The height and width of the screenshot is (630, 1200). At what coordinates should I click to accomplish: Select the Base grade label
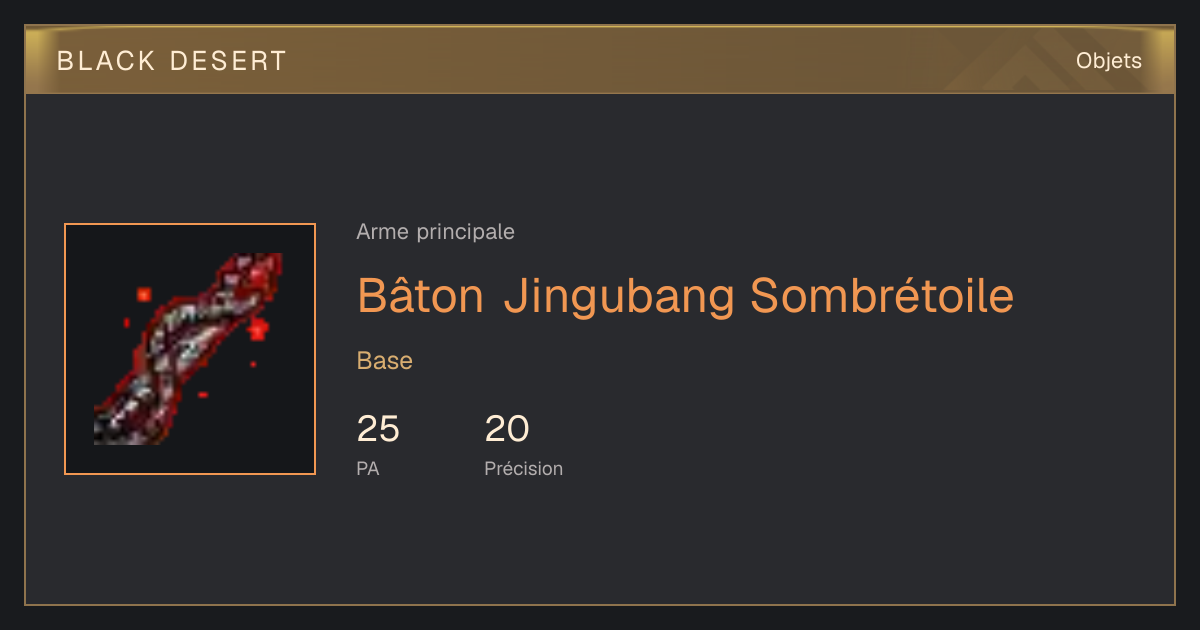(x=385, y=361)
